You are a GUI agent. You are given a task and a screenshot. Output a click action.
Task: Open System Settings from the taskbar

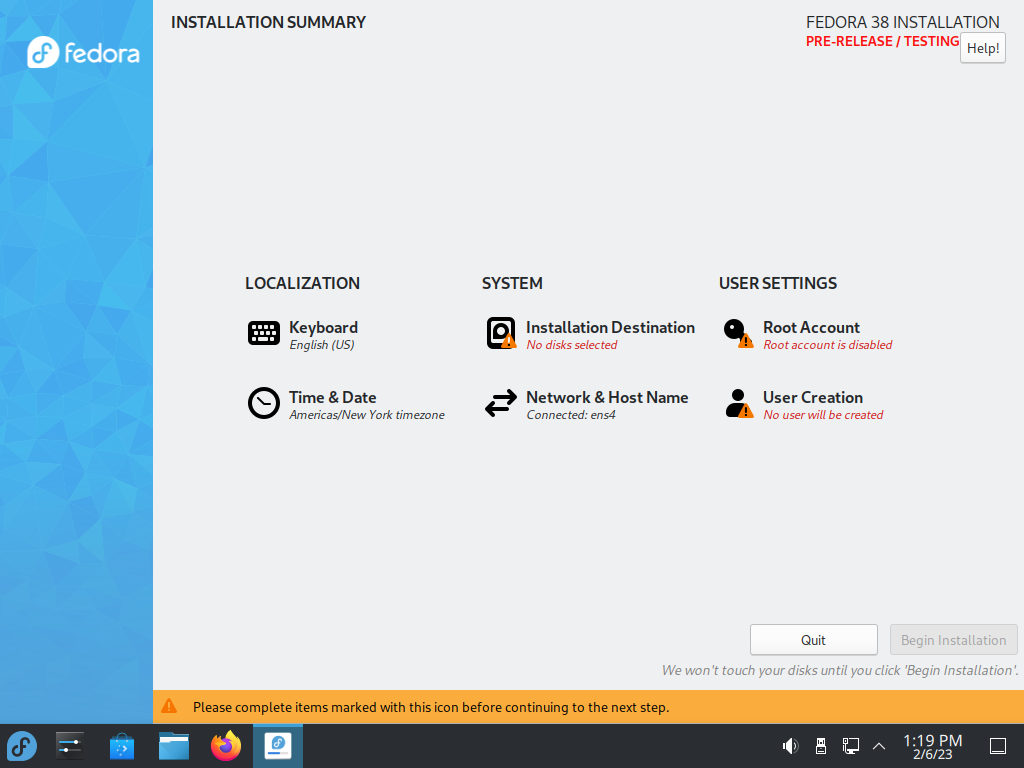[x=69, y=746]
